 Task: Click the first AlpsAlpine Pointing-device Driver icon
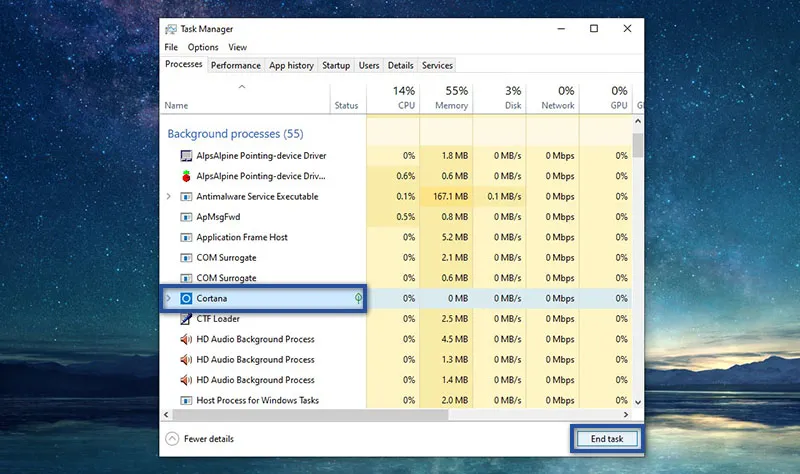(x=186, y=156)
